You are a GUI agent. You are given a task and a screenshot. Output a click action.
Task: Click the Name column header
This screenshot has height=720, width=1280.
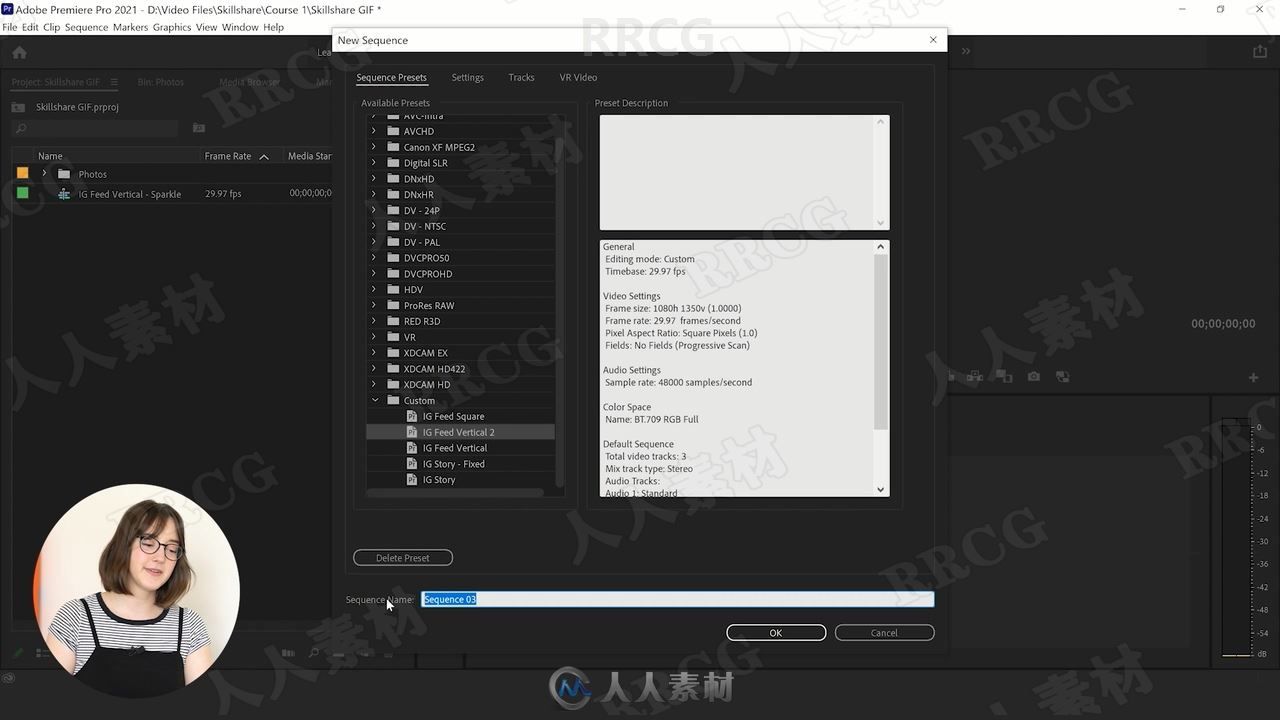click(50, 156)
